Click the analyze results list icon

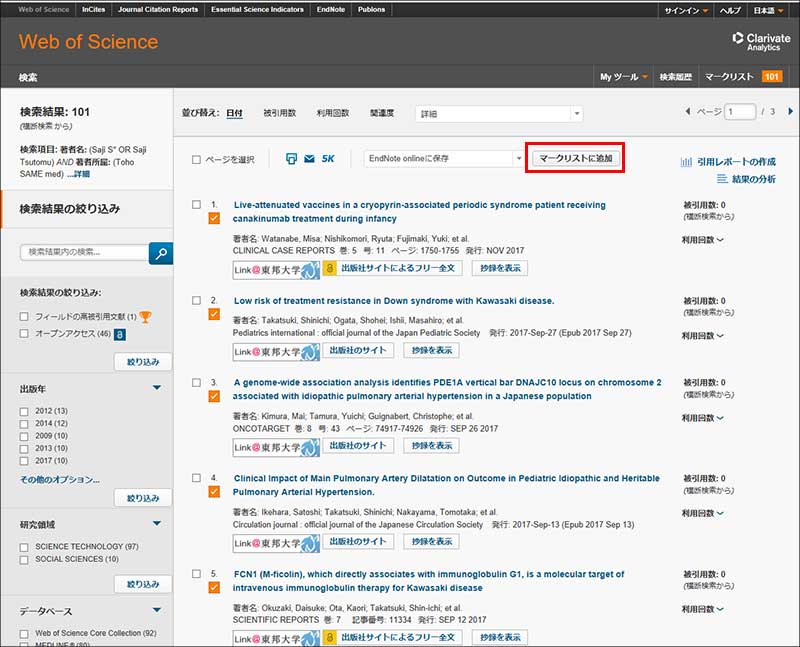[x=722, y=179]
